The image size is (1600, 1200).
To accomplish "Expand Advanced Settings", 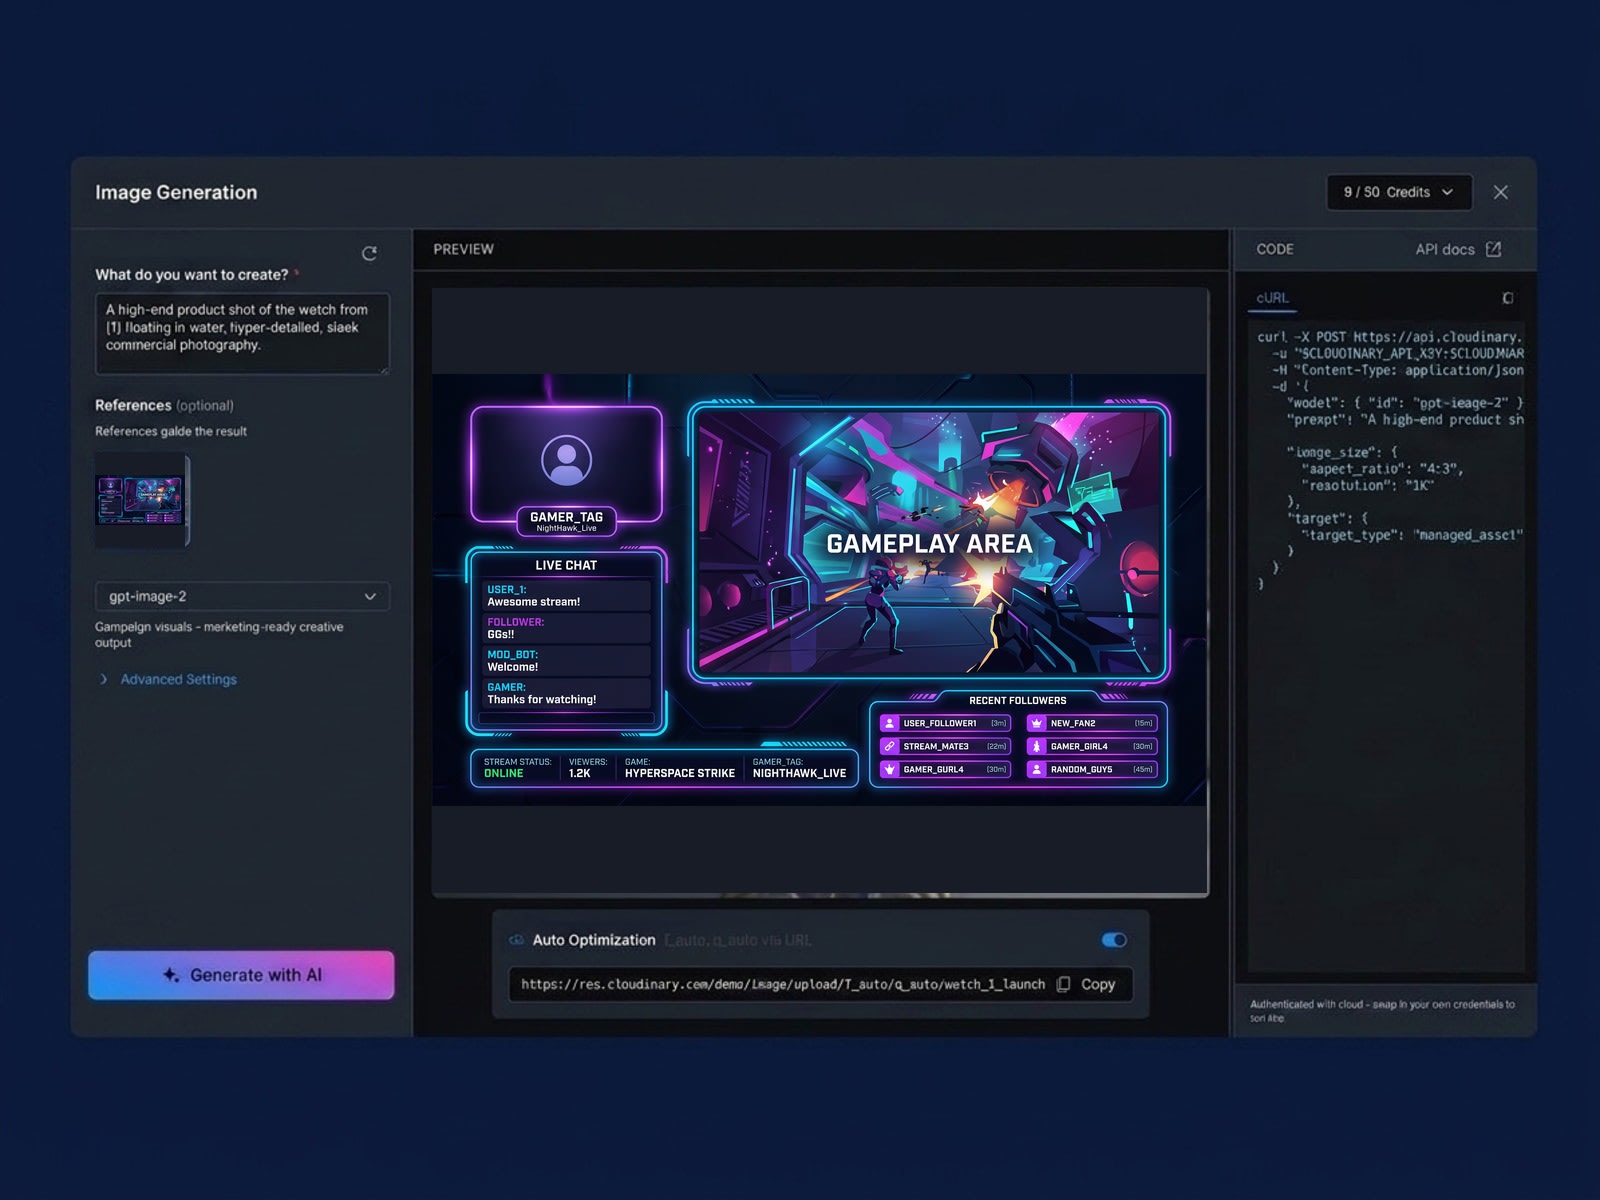I will (x=168, y=679).
